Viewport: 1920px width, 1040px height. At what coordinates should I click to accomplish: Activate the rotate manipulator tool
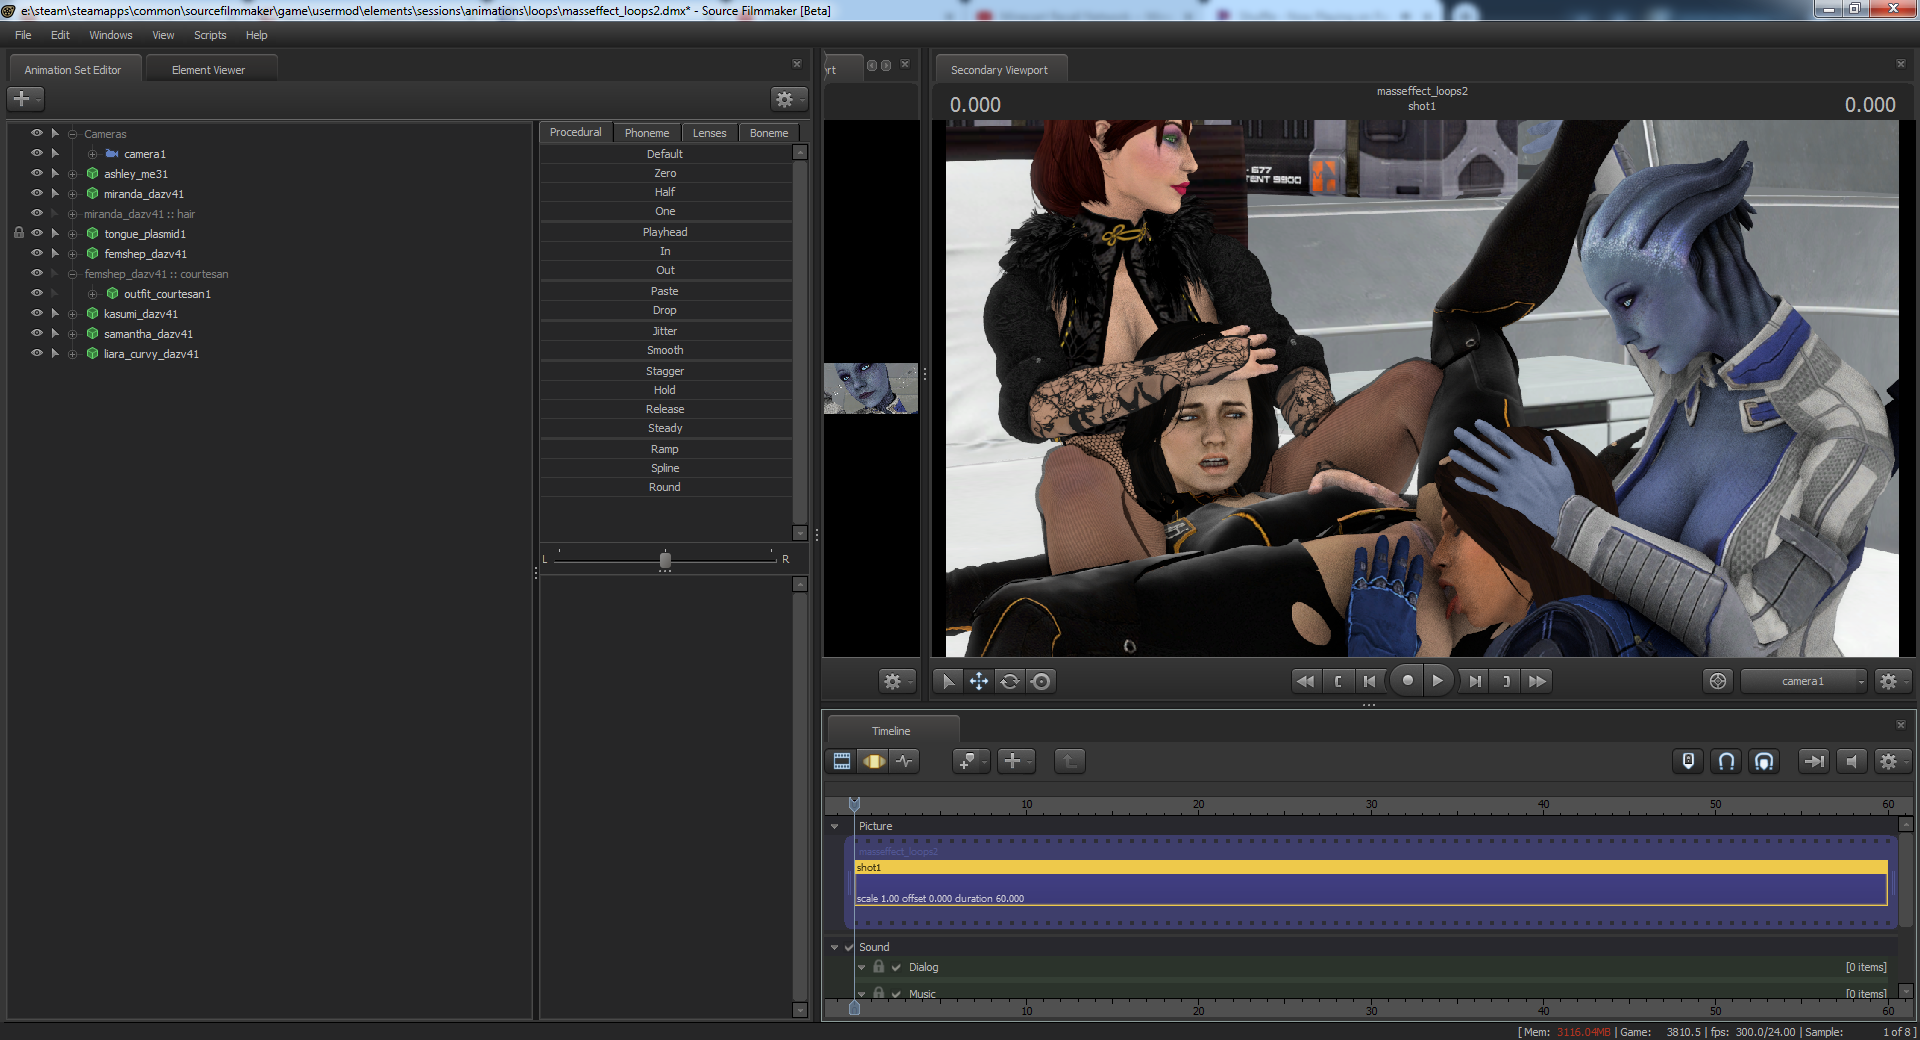1010,681
